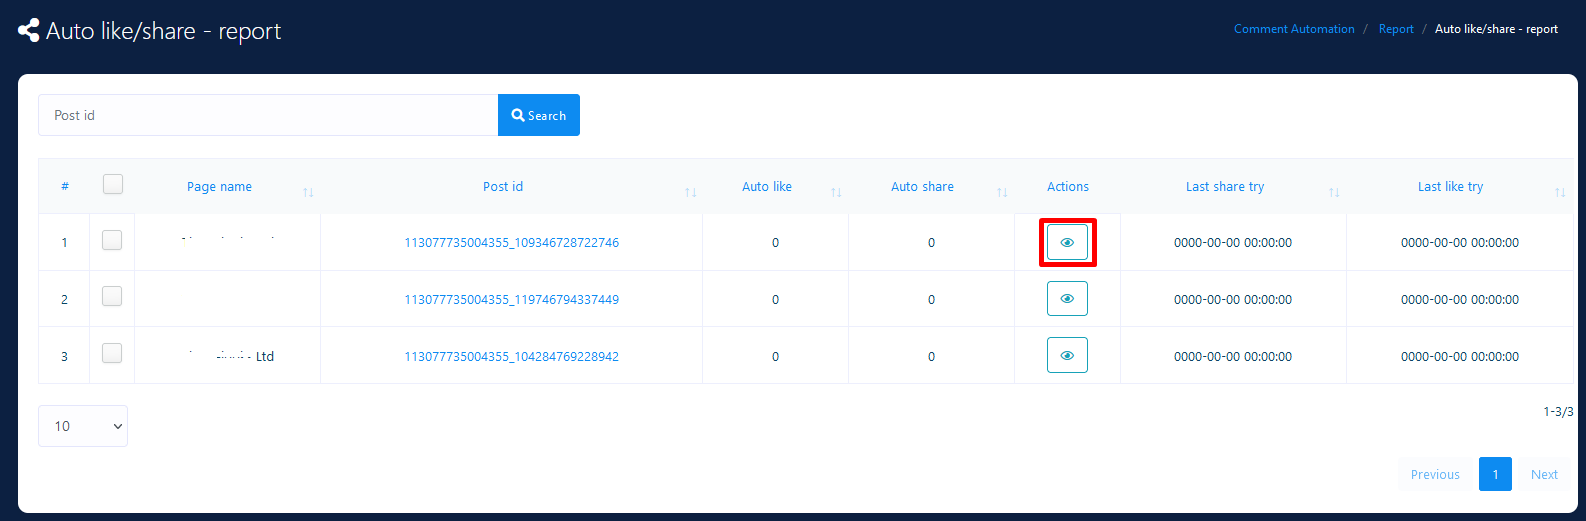The image size is (1586, 521).
Task: Open the eye action in row 3
Action: click(x=1067, y=356)
